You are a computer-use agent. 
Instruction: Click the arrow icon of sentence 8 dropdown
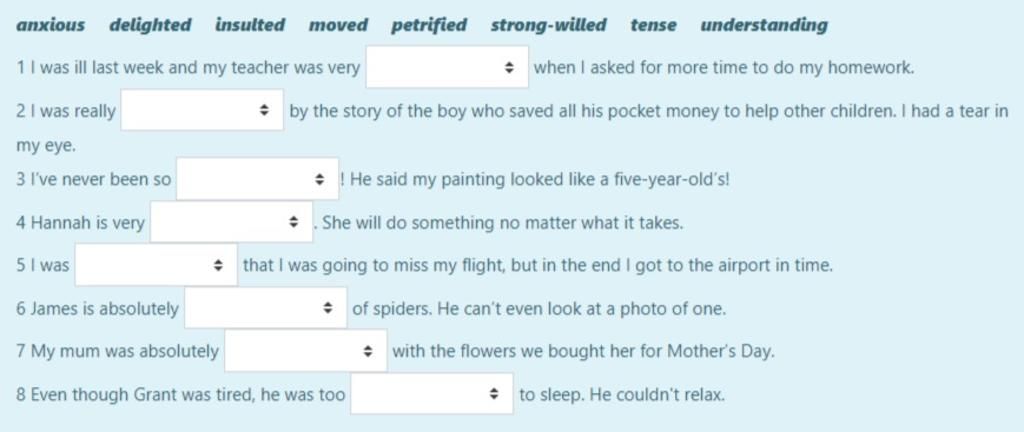point(494,394)
